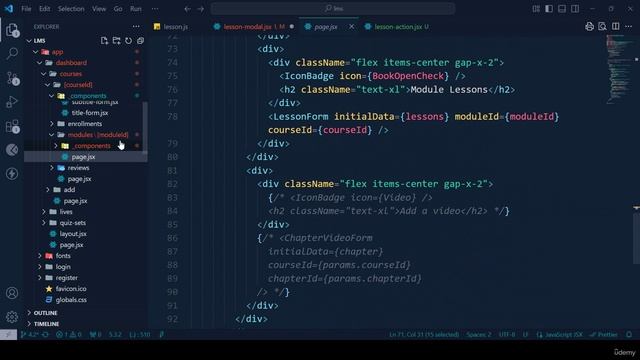Open the Extensions view

[12, 126]
